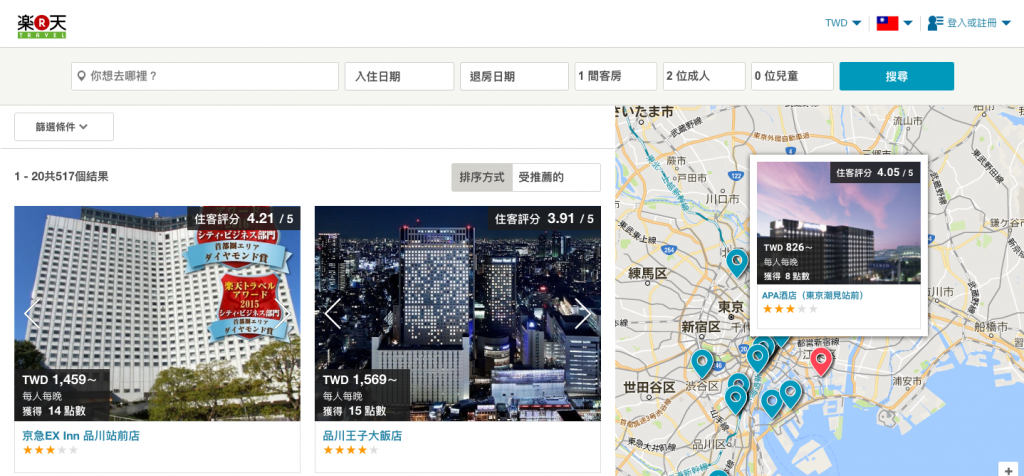
Task: Click the 住客評分 3.91 rating badge
Action: (x=544, y=218)
